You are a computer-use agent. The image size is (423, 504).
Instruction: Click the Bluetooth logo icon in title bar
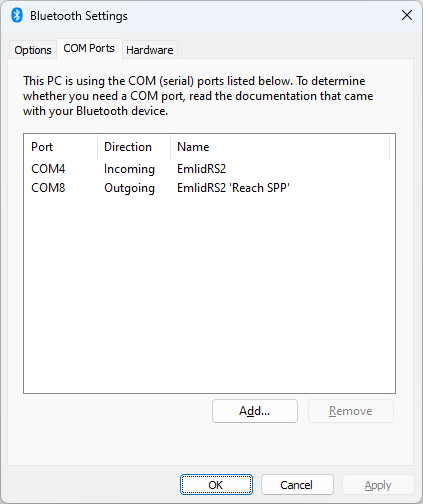[x=17, y=15]
